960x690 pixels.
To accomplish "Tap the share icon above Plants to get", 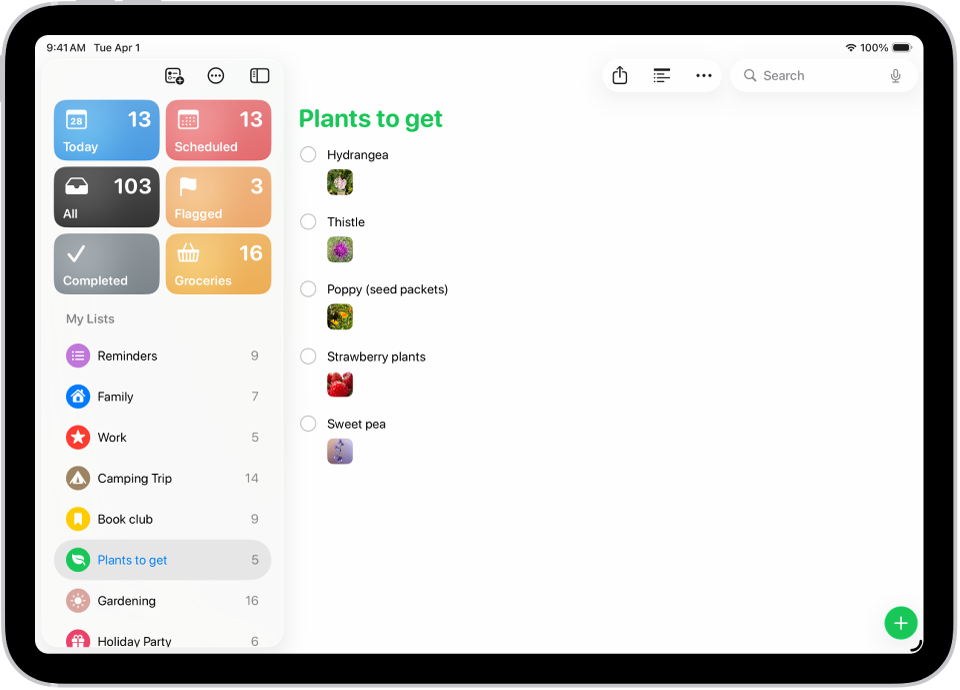I will point(620,75).
